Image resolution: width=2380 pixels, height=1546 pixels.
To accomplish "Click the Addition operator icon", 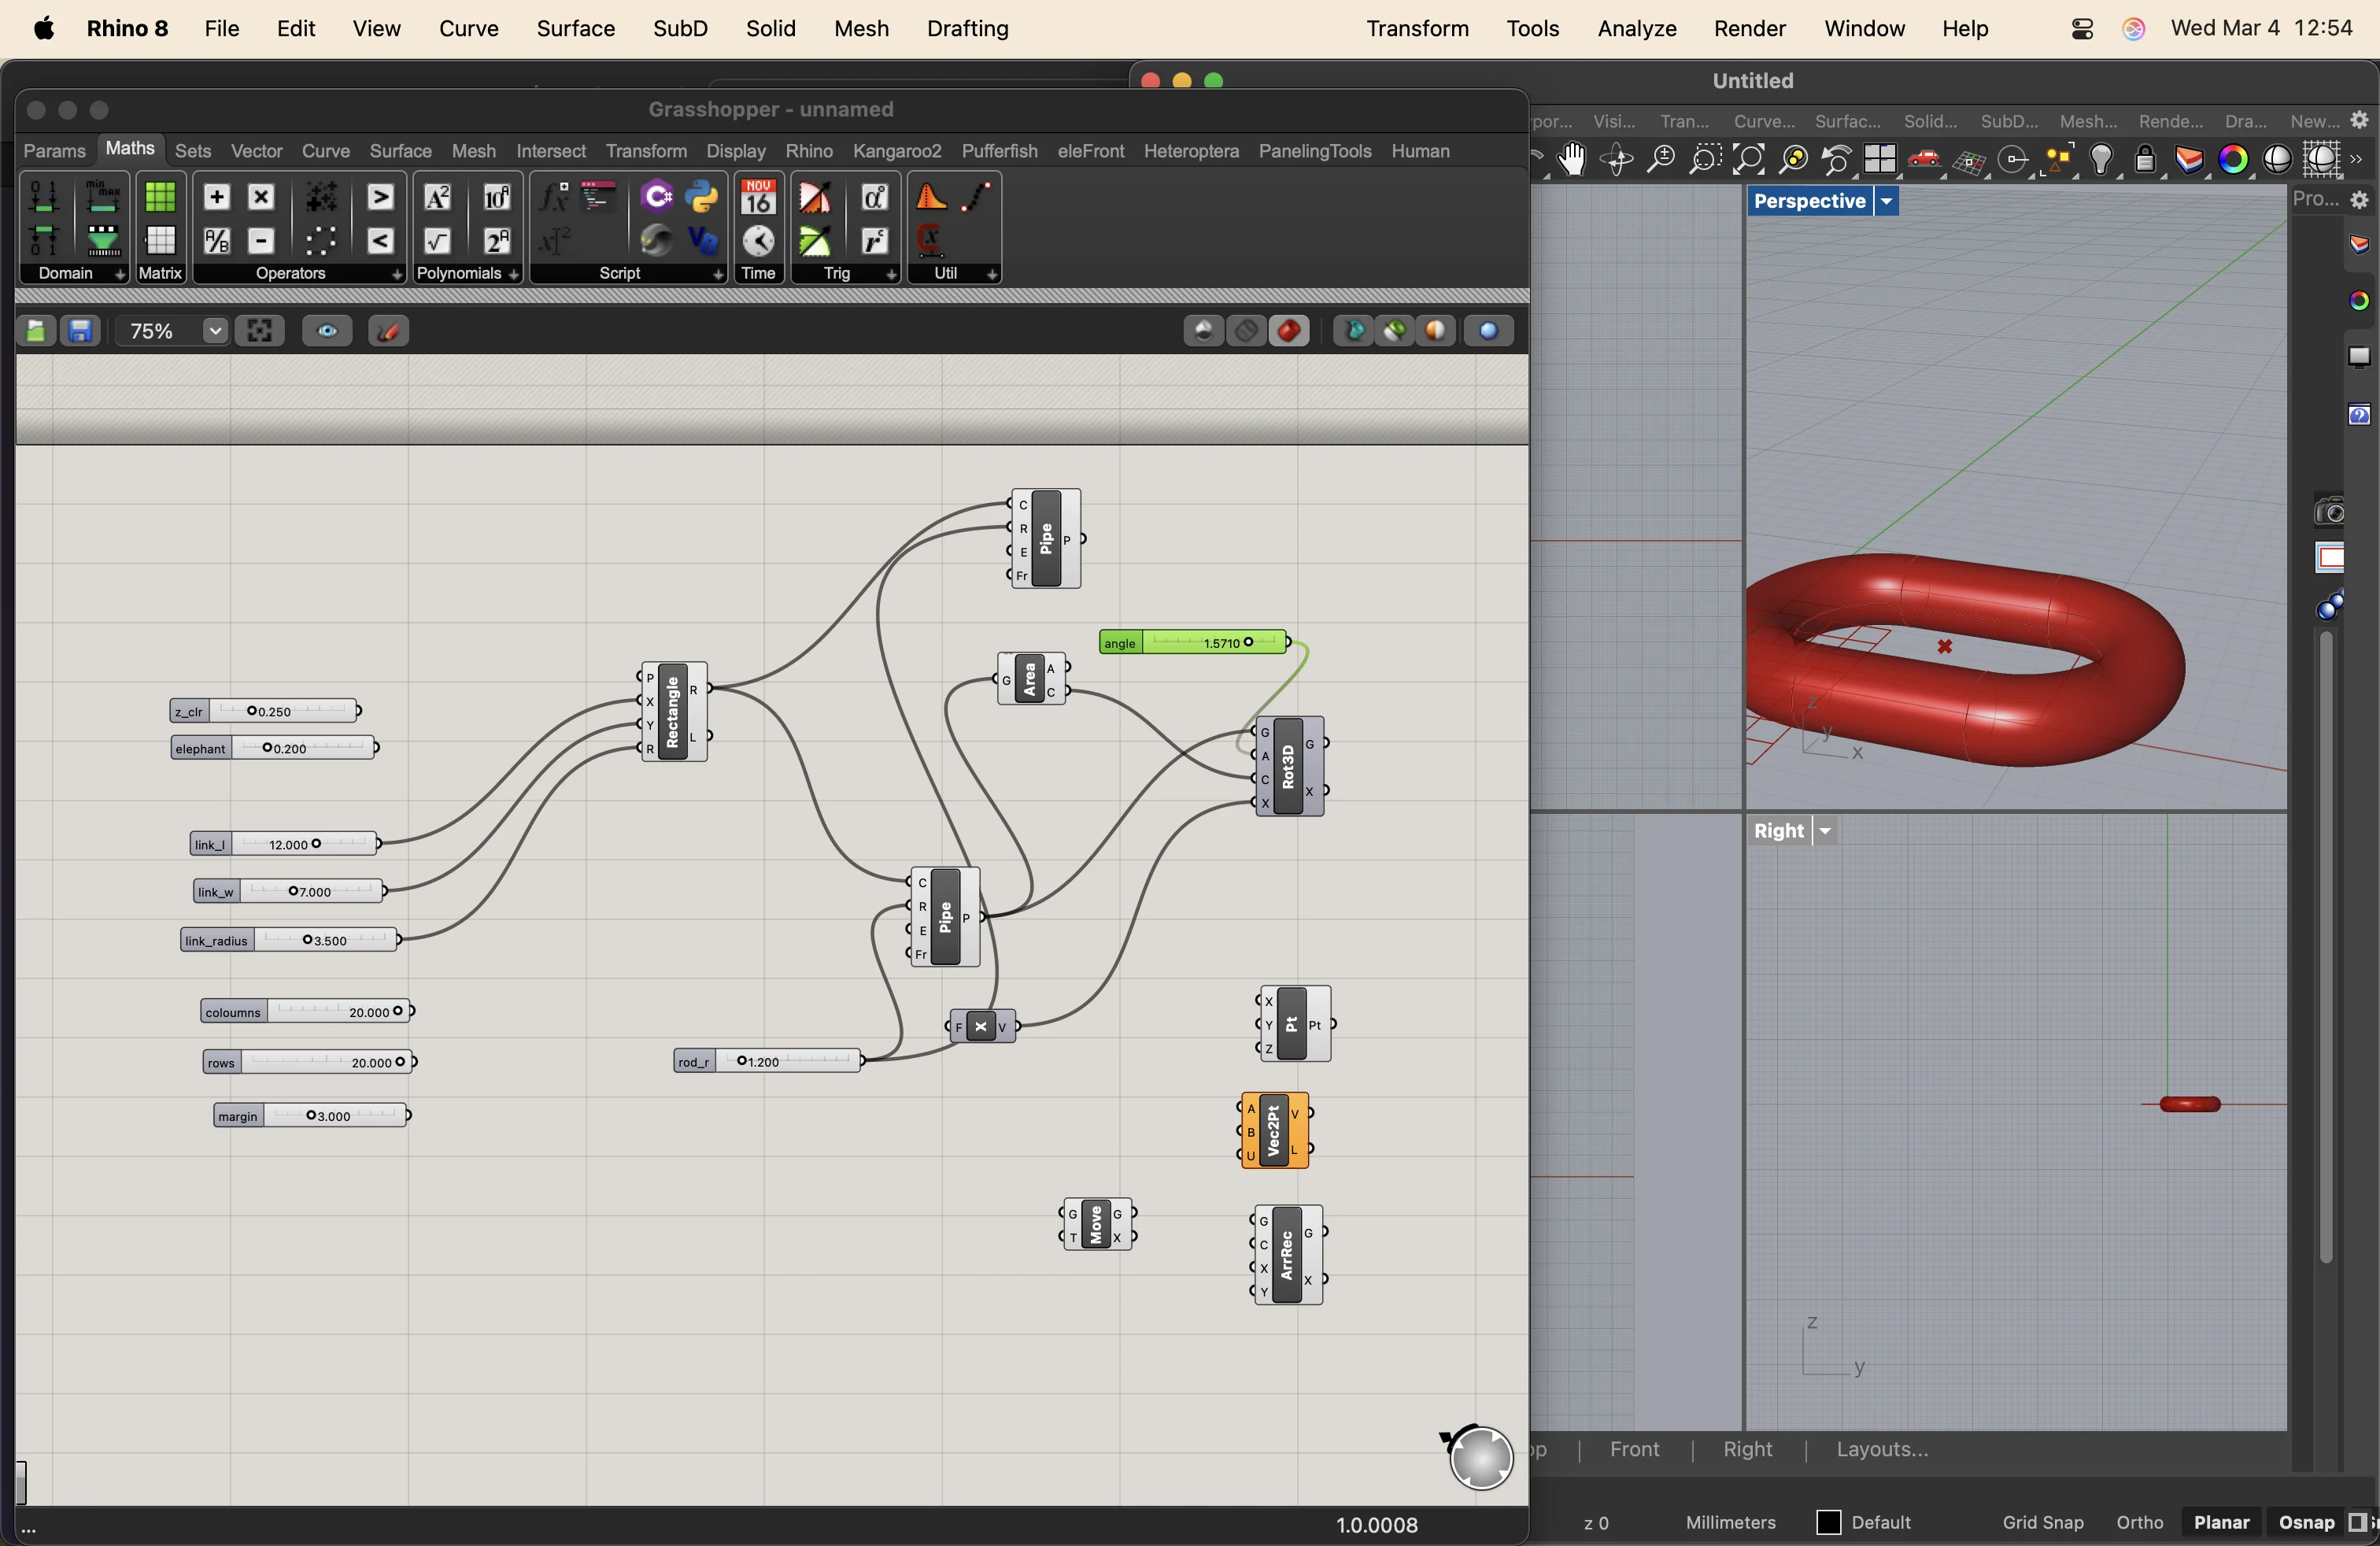I will click(217, 197).
